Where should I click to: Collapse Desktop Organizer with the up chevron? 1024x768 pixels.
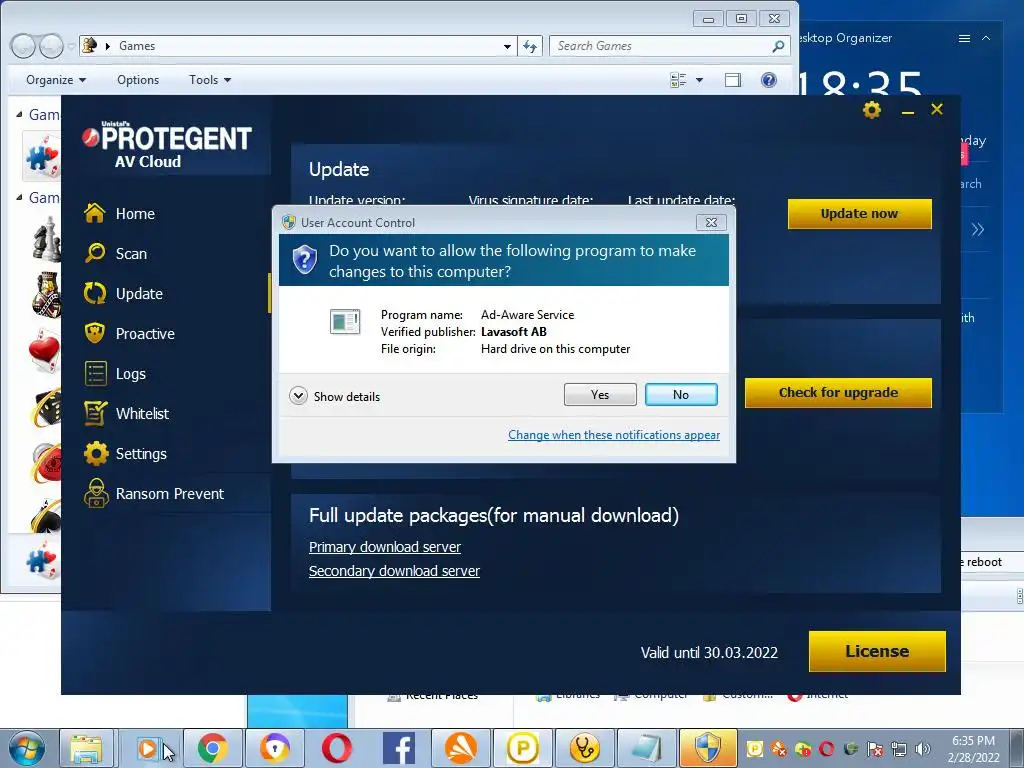[986, 39]
